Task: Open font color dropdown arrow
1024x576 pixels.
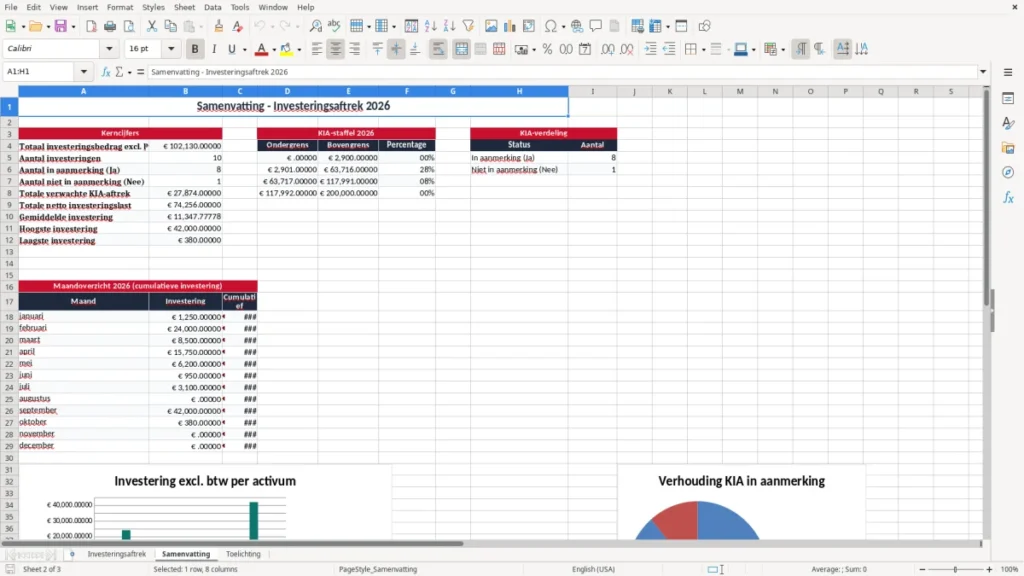Action: coord(274,50)
